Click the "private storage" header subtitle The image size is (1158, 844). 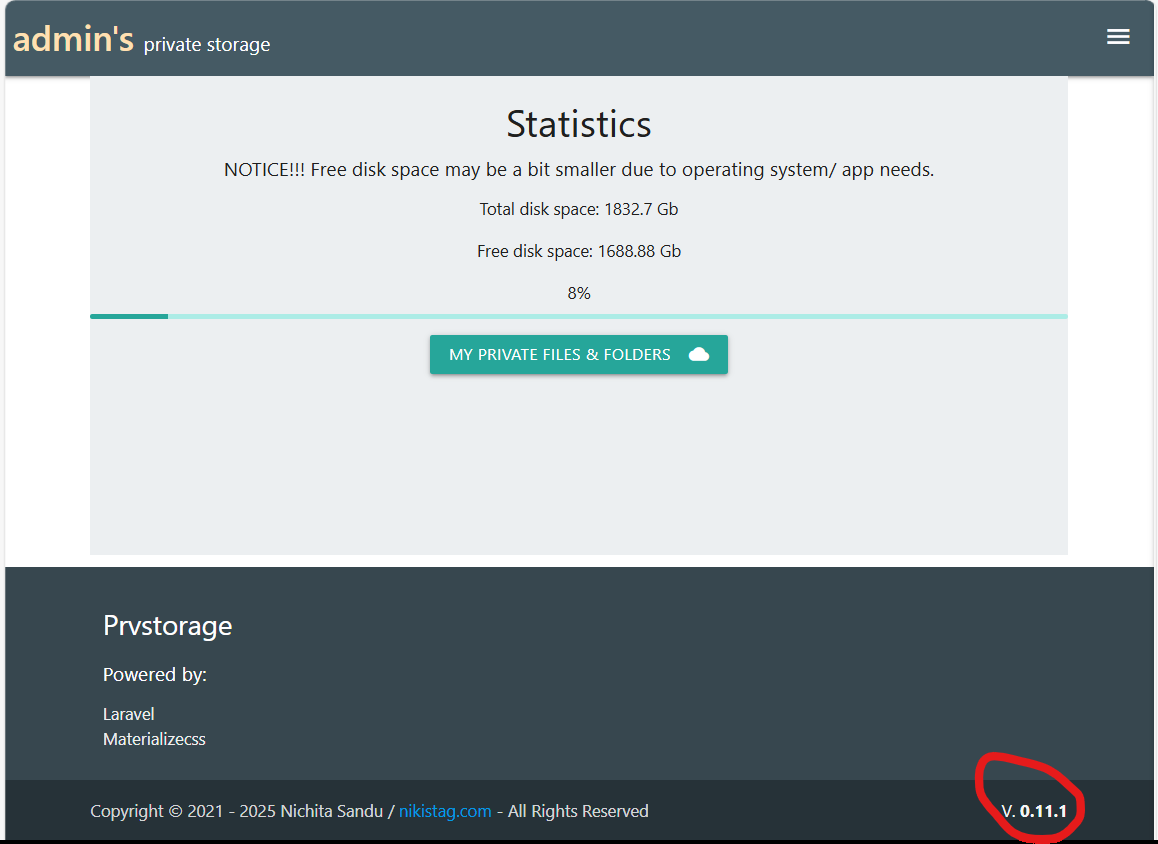[207, 45]
